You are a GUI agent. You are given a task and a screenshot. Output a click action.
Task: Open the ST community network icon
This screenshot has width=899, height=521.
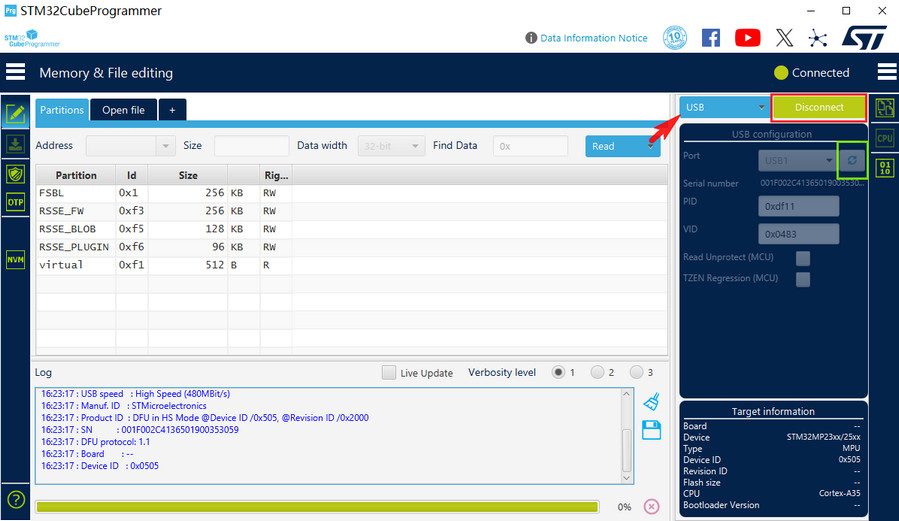coord(818,38)
